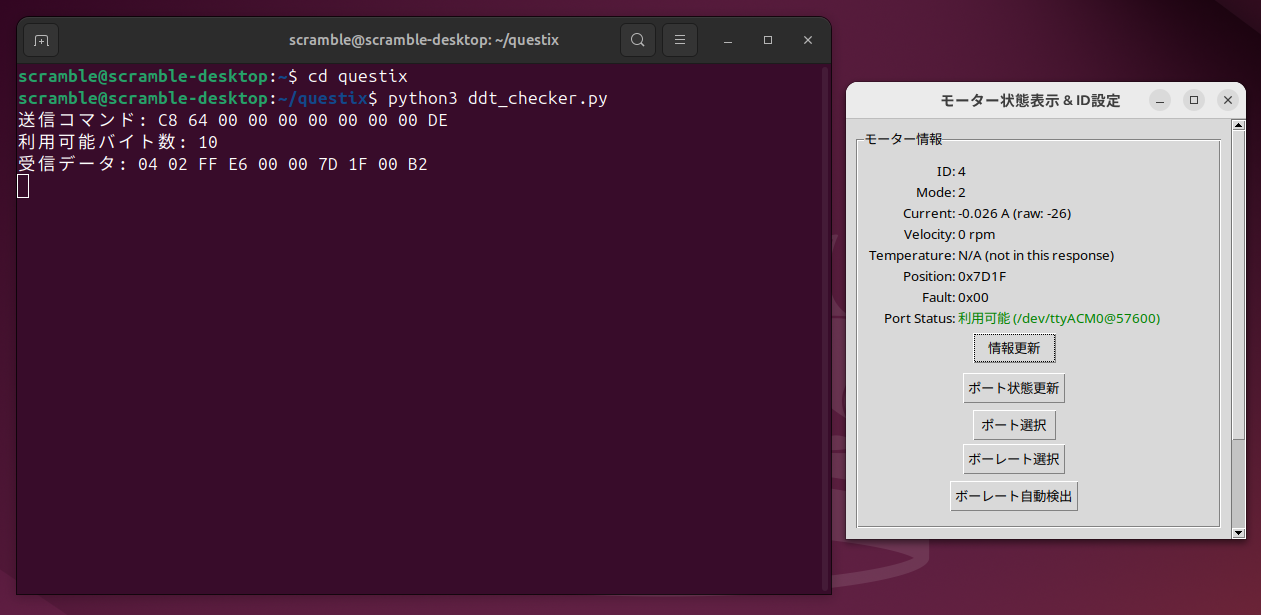Click the motor window scrollbar down arrow
This screenshot has width=1261, height=615.
click(x=1238, y=533)
